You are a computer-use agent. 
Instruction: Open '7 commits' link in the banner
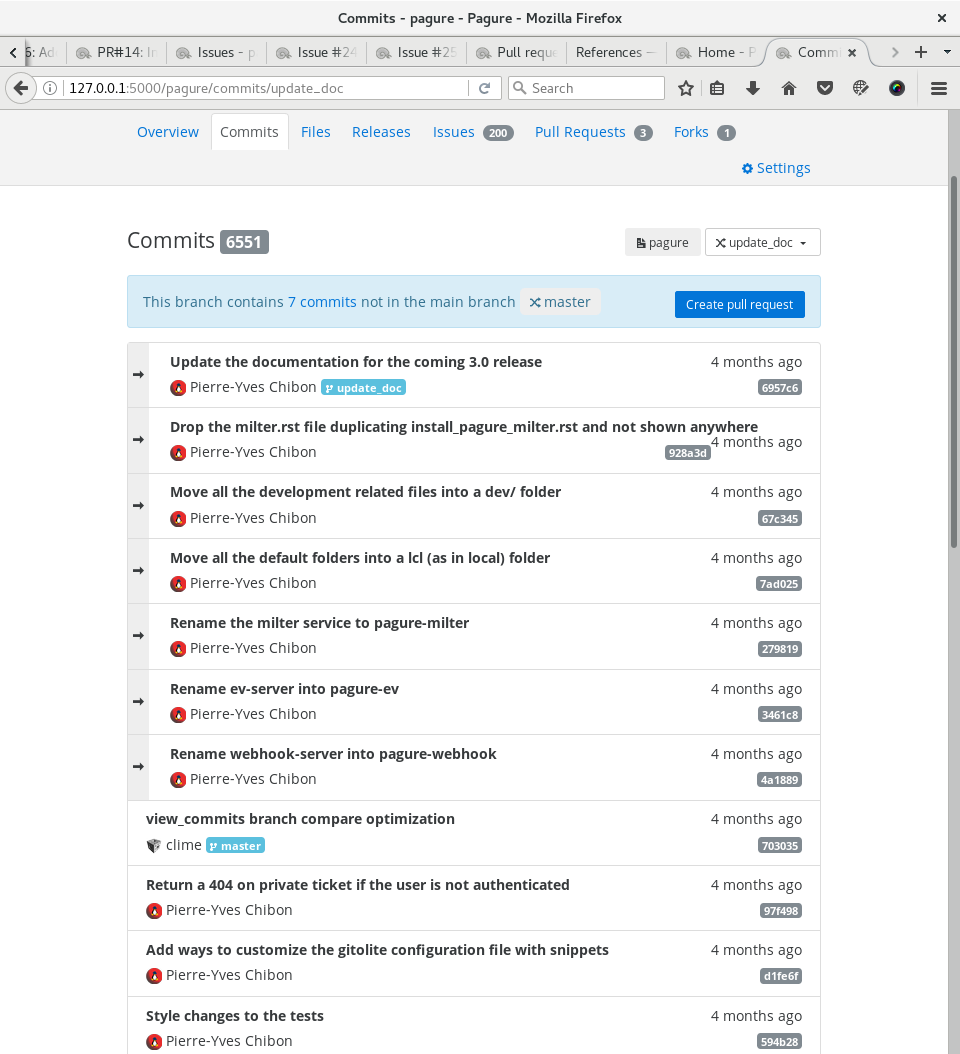pyautogui.click(x=322, y=302)
